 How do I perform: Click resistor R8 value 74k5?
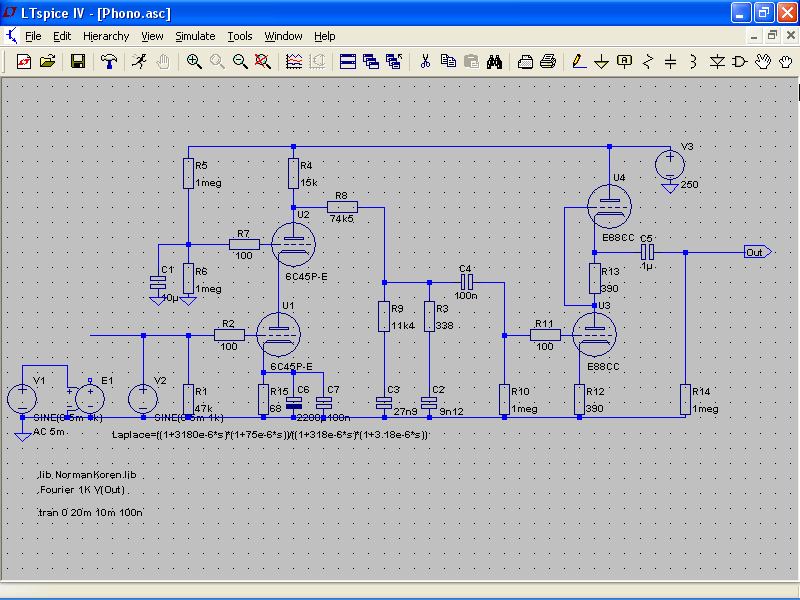(341, 218)
